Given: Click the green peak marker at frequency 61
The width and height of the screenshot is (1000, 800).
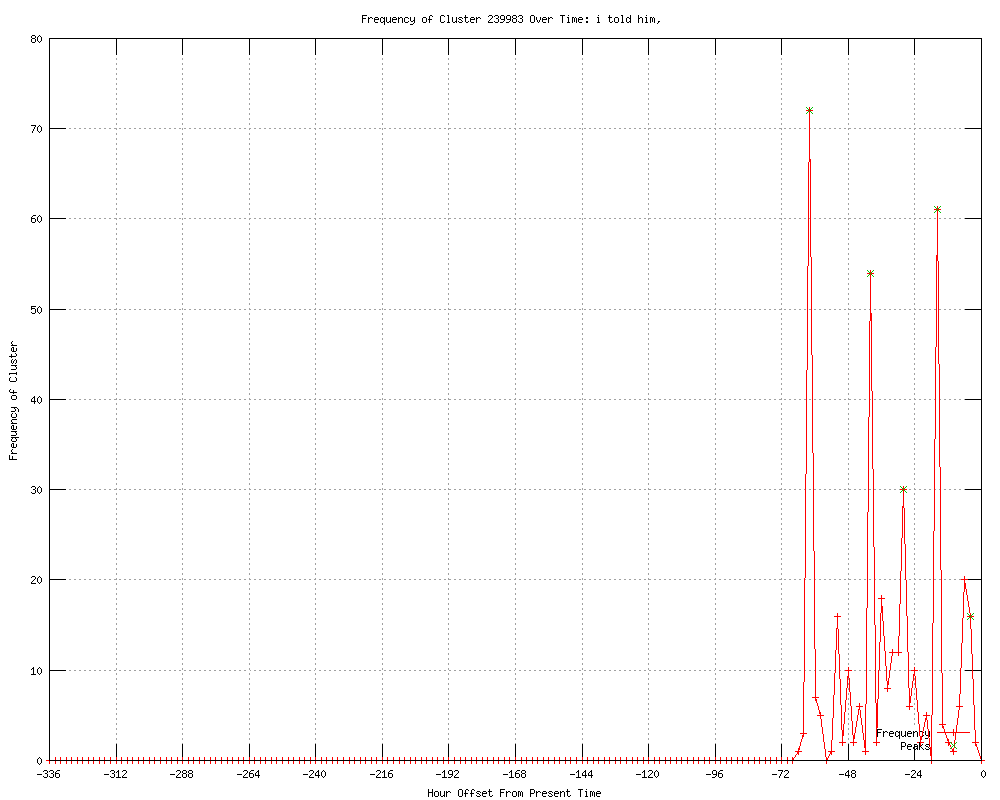Looking at the screenshot, I should pyautogui.click(x=937, y=209).
